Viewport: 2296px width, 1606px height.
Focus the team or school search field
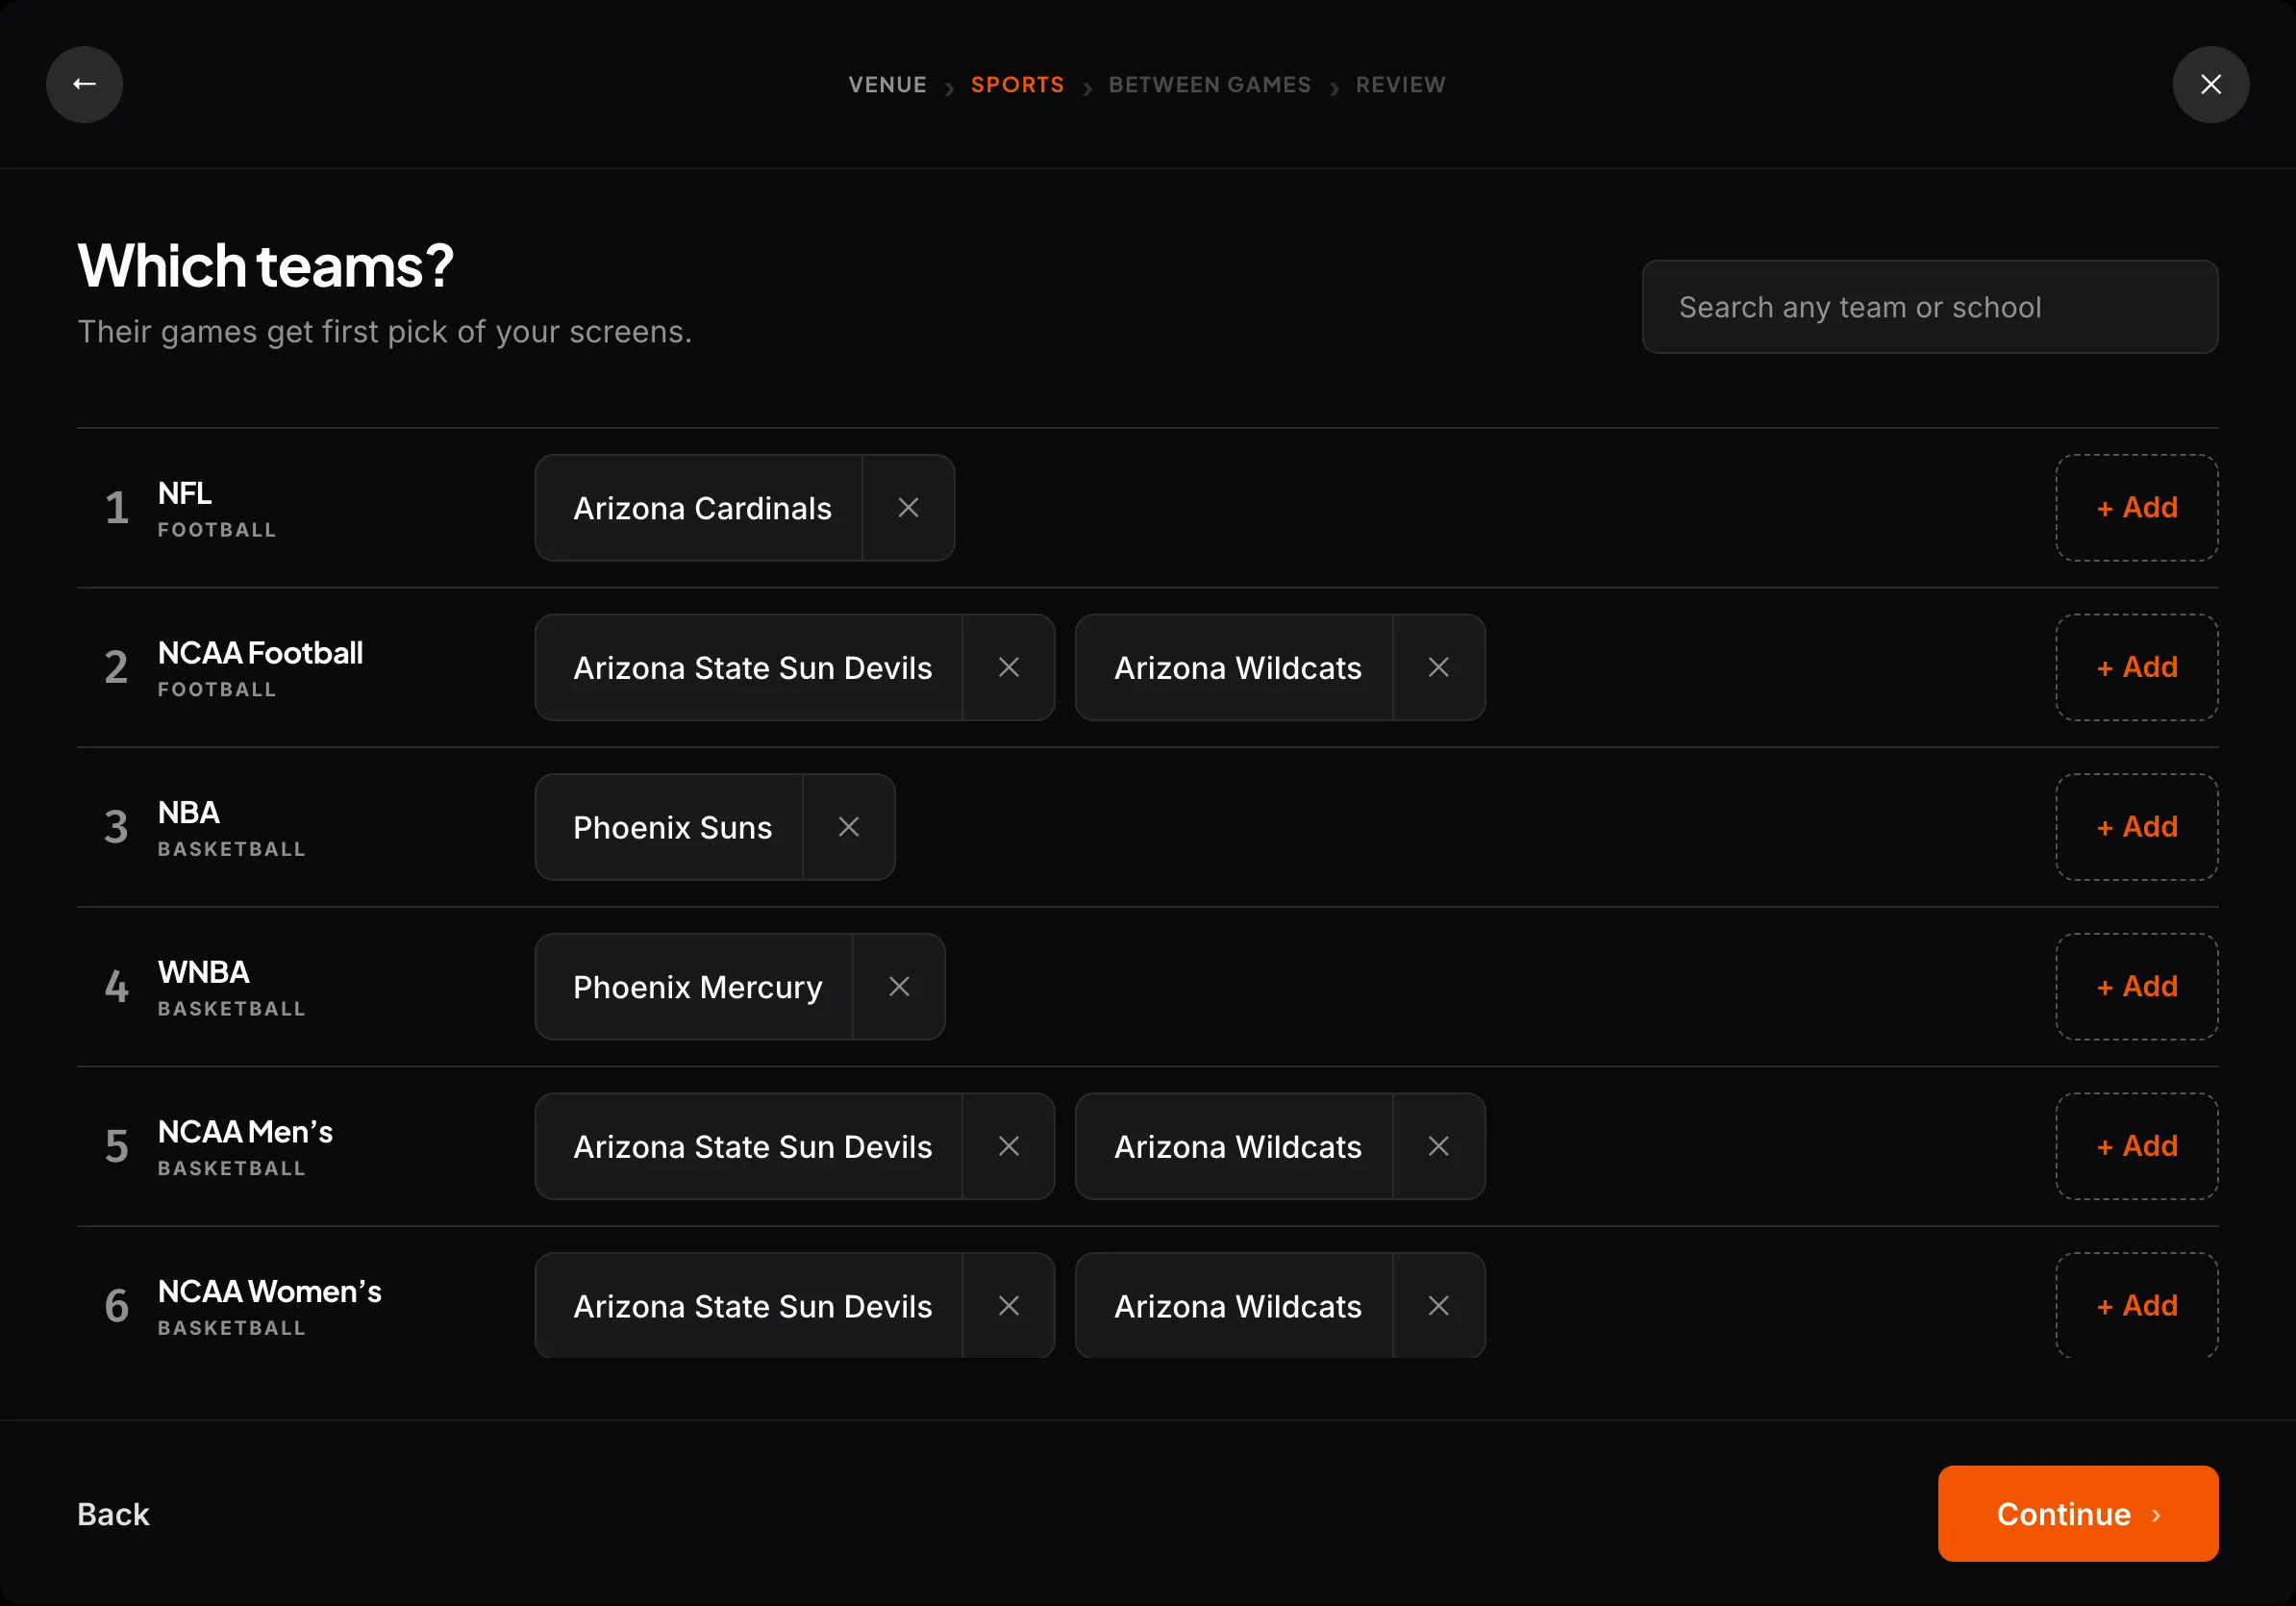click(1929, 307)
